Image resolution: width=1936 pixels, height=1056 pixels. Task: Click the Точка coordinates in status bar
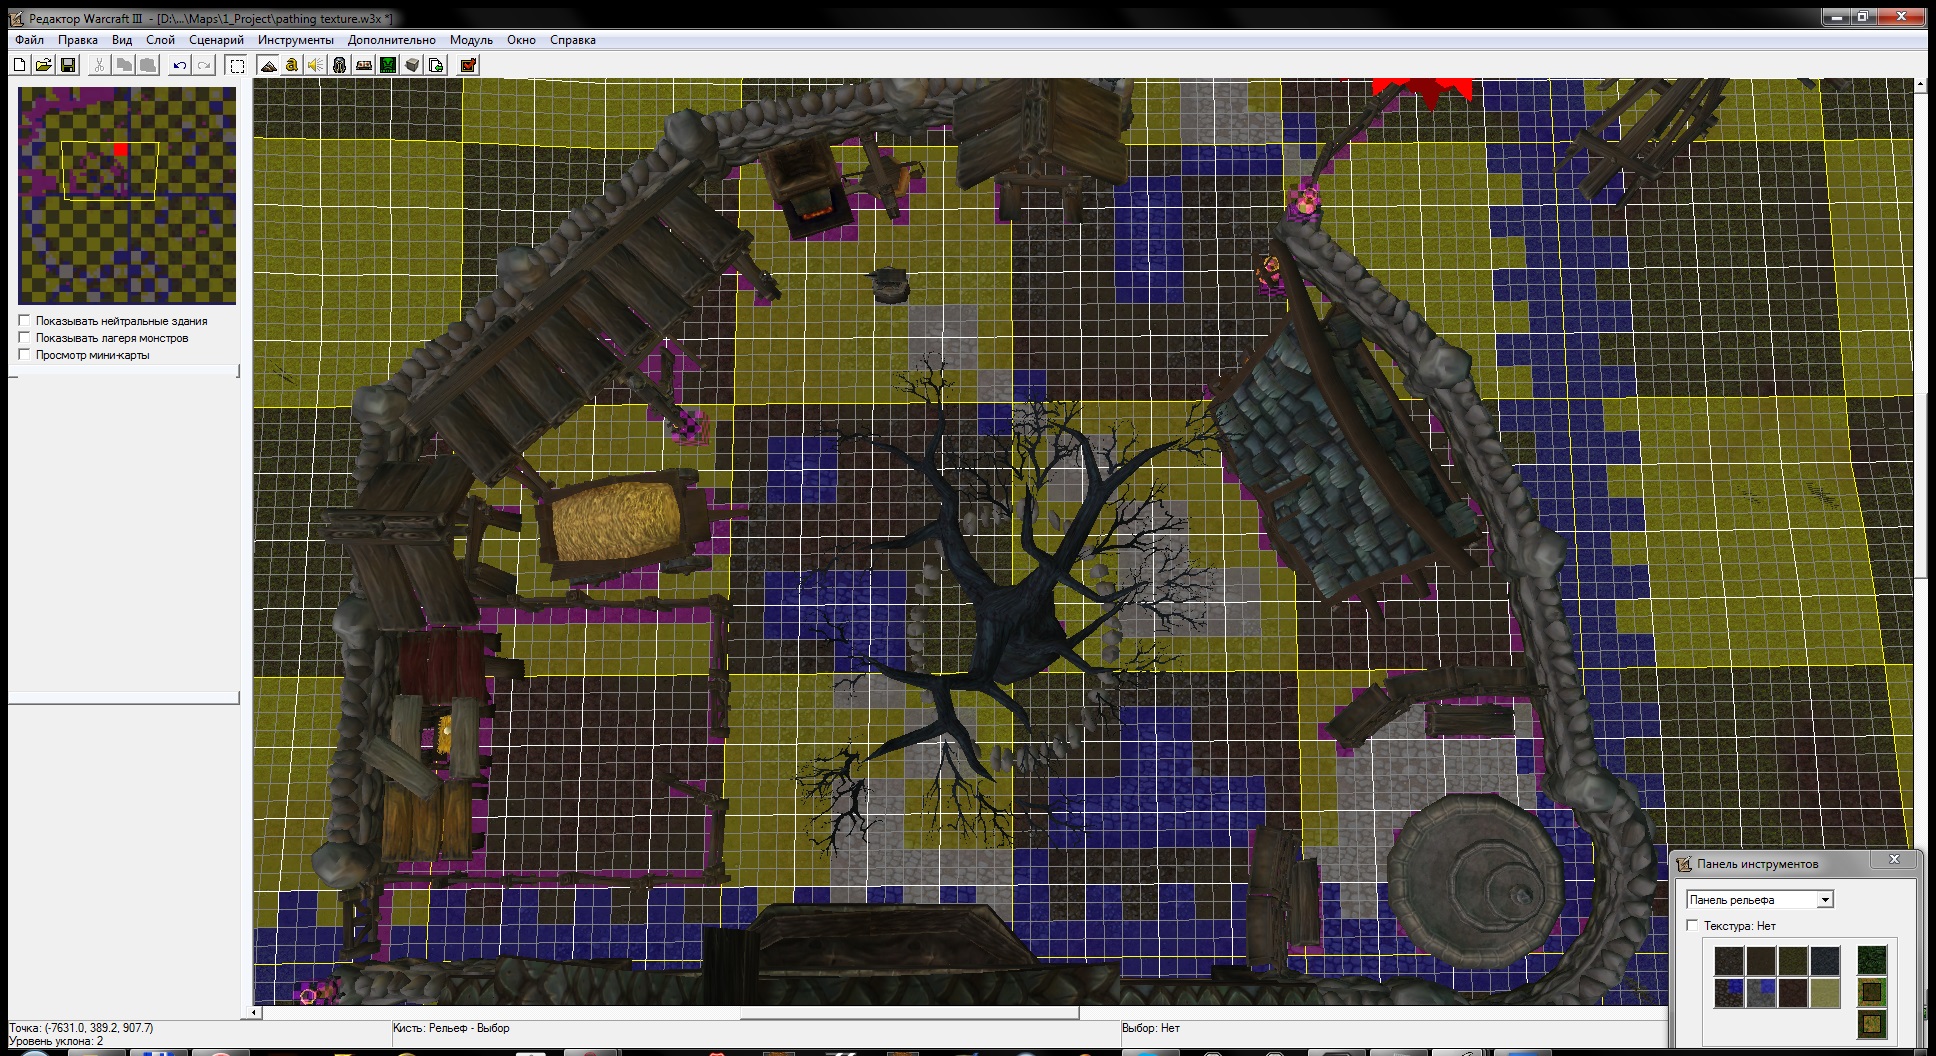pyautogui.click(x=81, y=1028)
